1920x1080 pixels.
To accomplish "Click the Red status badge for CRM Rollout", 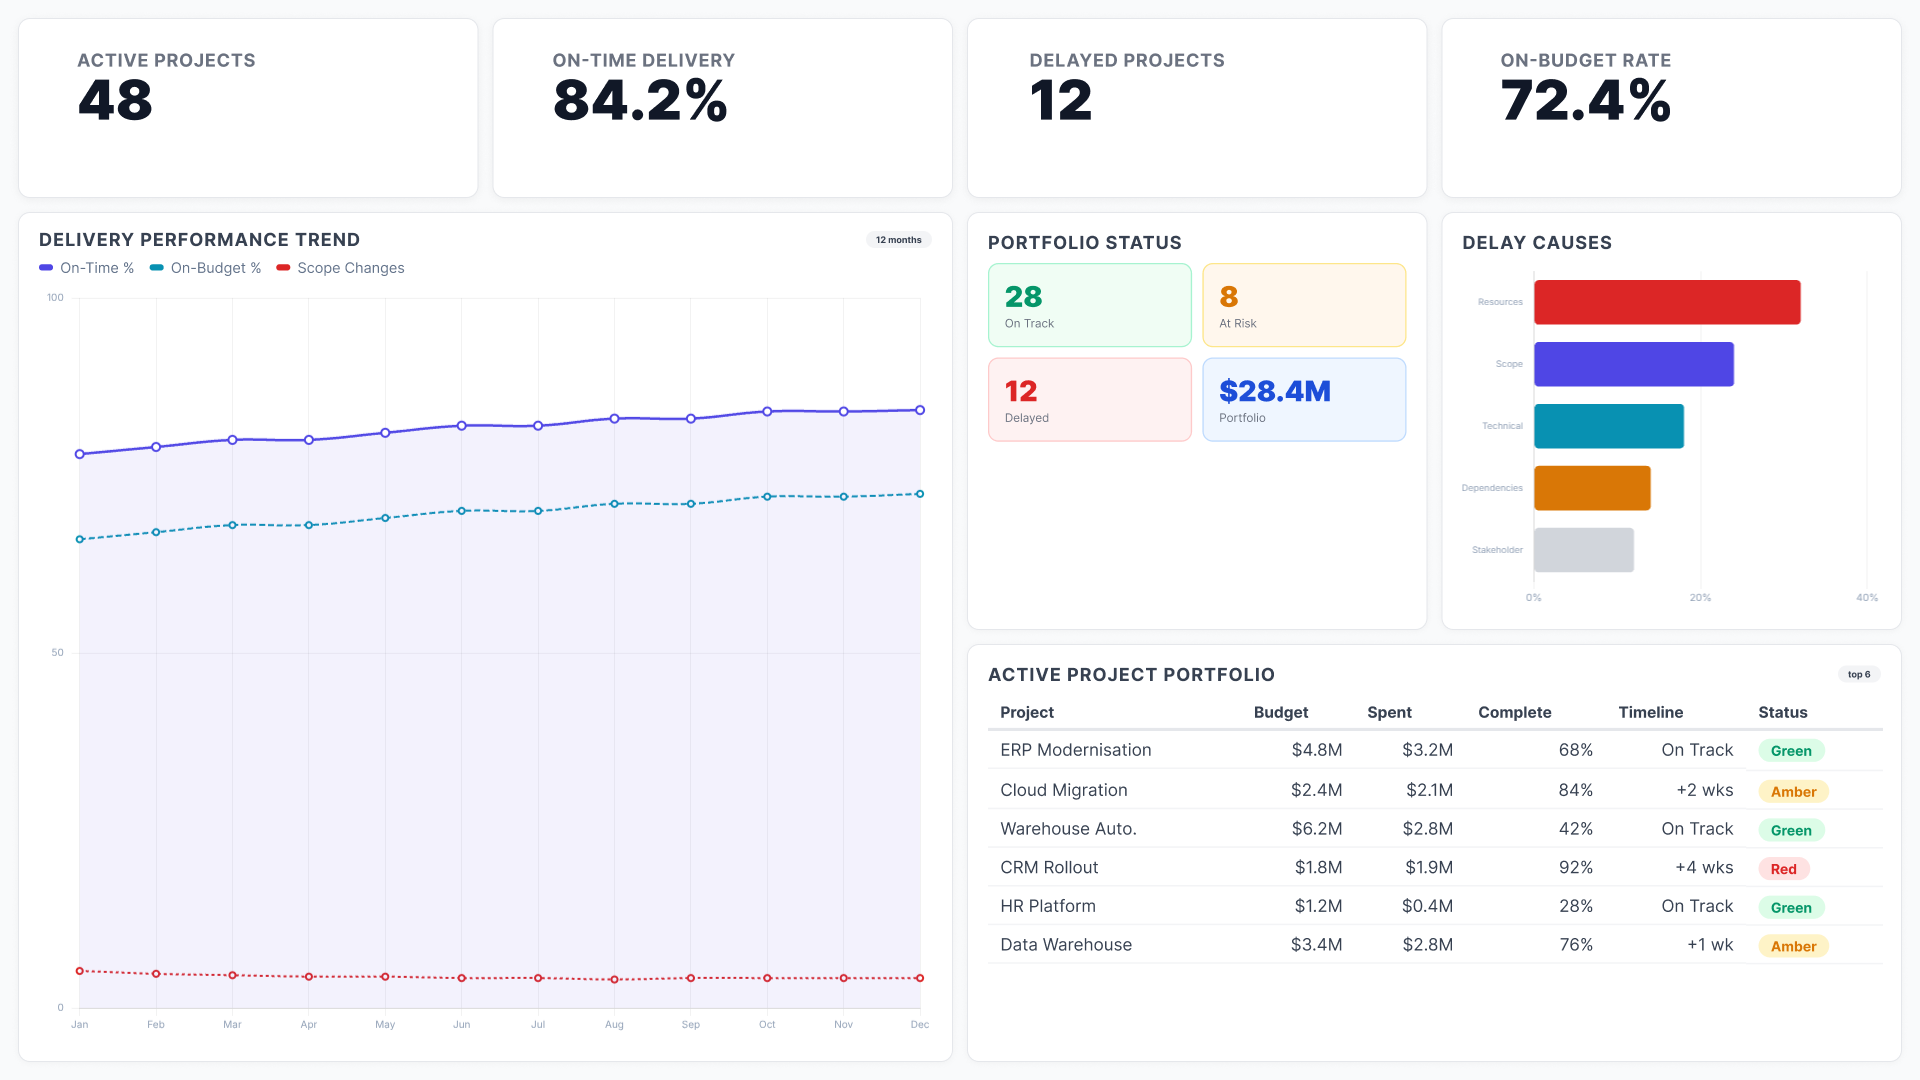I will click(x=1784, y=869).
